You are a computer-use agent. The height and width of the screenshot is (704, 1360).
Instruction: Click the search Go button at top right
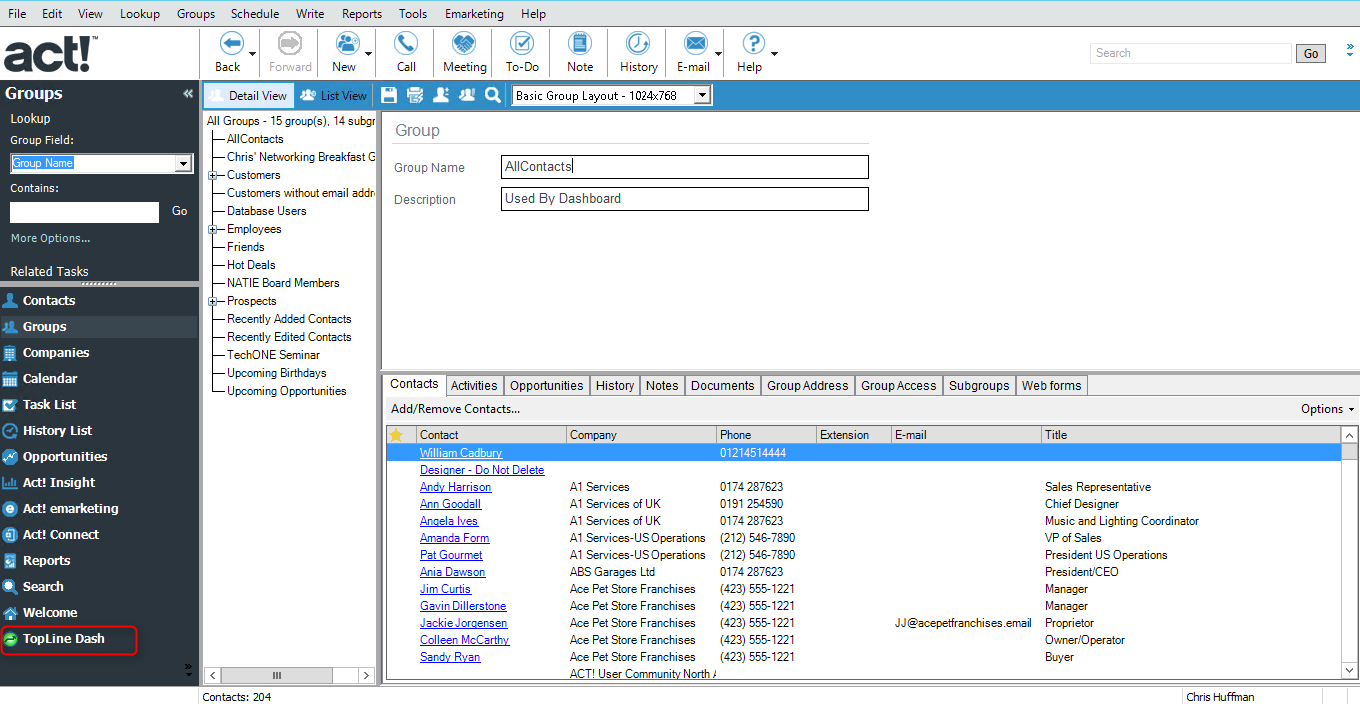tap(1311, 54)
